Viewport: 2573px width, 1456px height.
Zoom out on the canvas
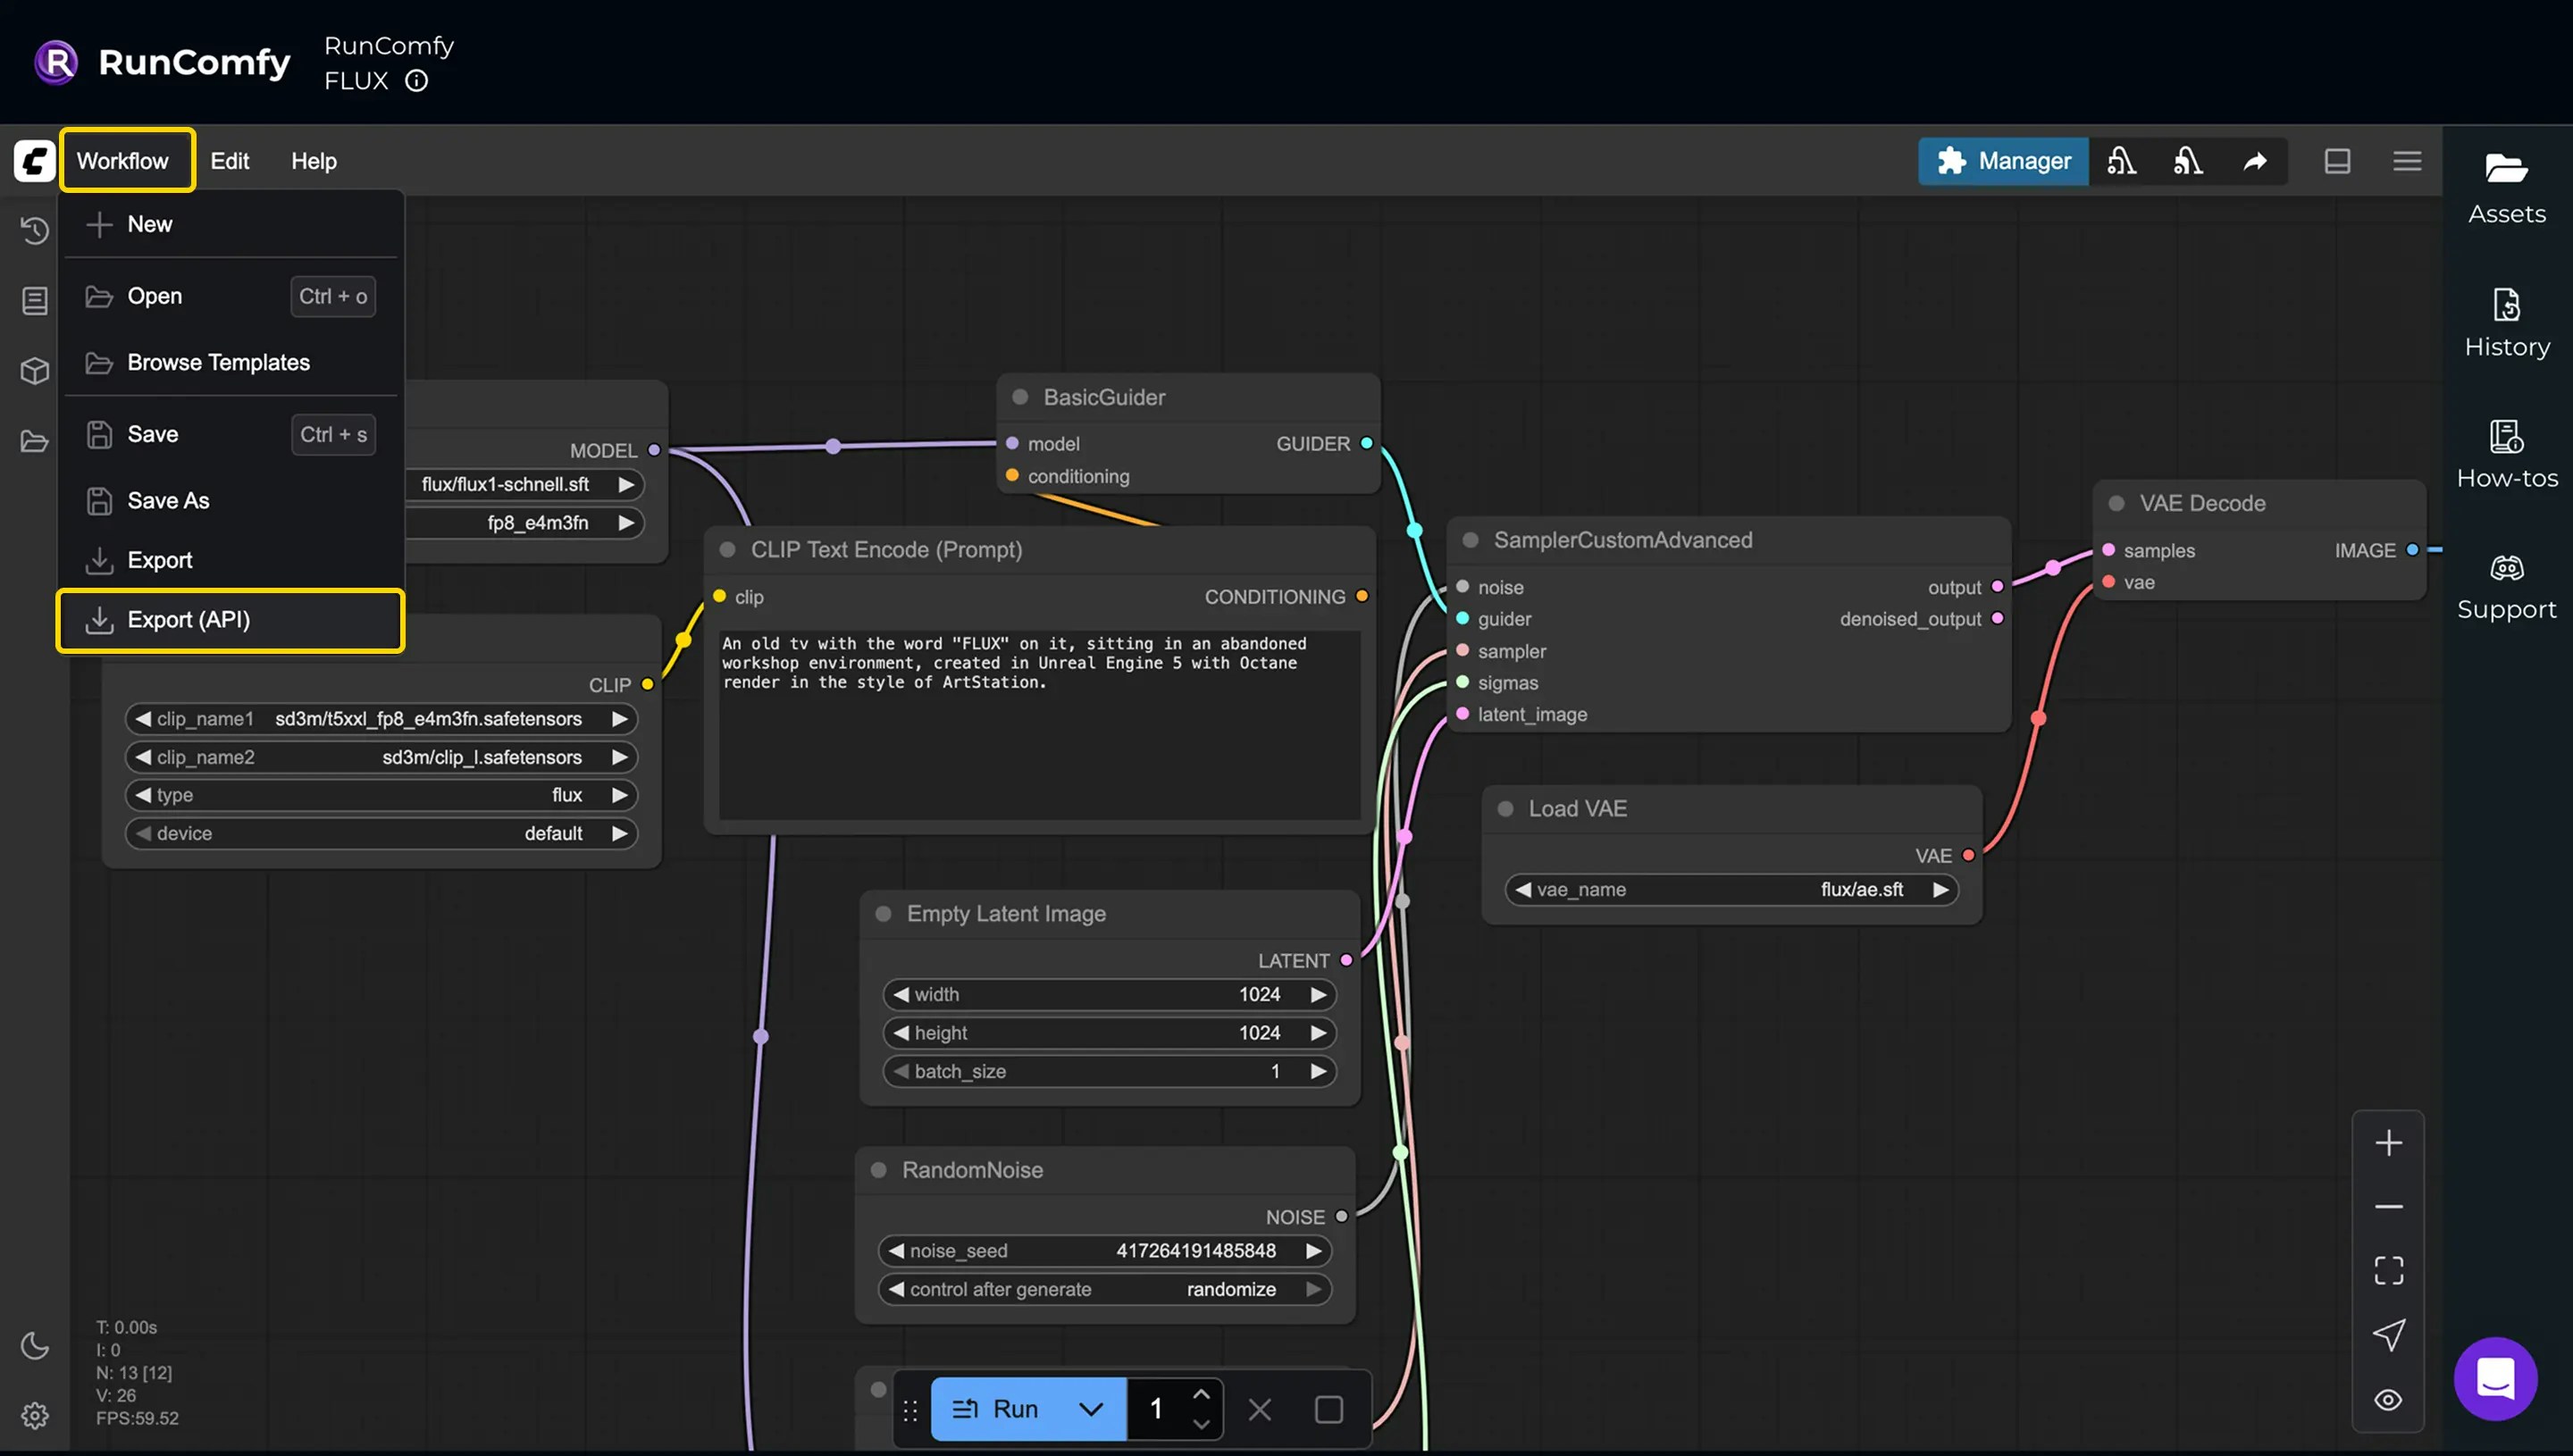[x=2389, y=1207]
